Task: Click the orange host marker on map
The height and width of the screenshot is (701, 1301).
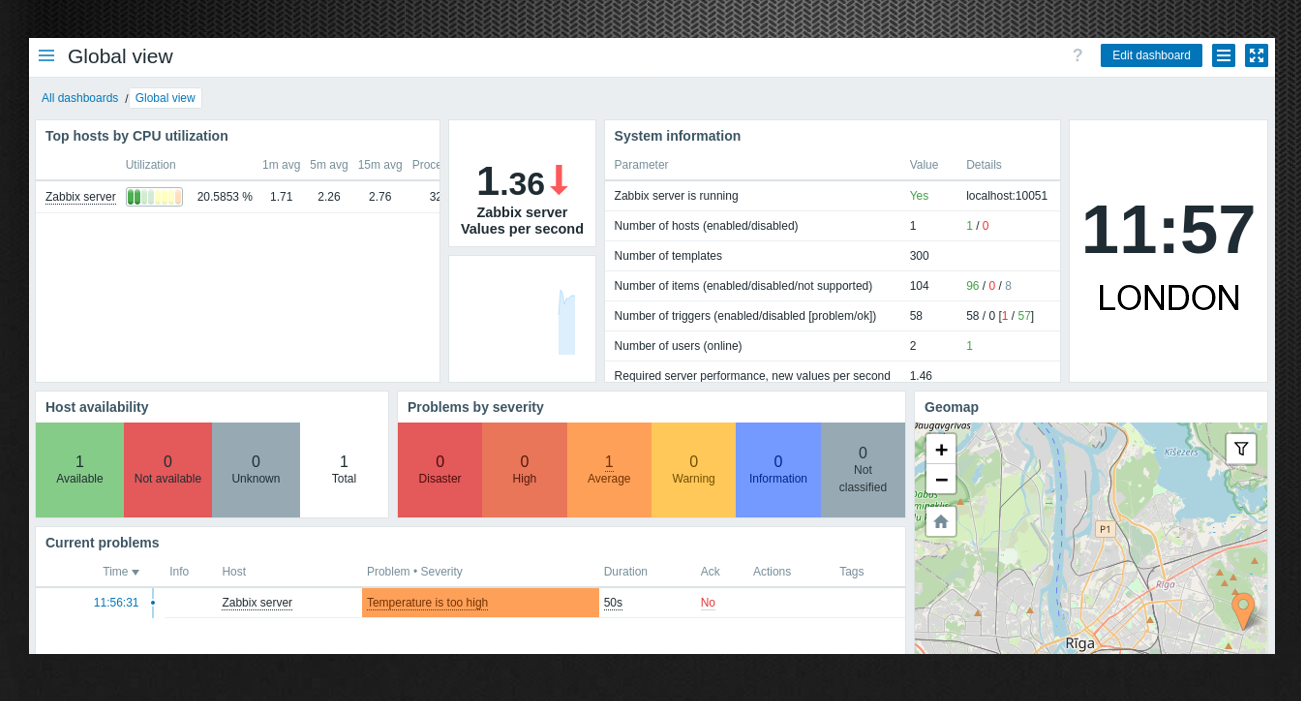Action: [1243, 608]
